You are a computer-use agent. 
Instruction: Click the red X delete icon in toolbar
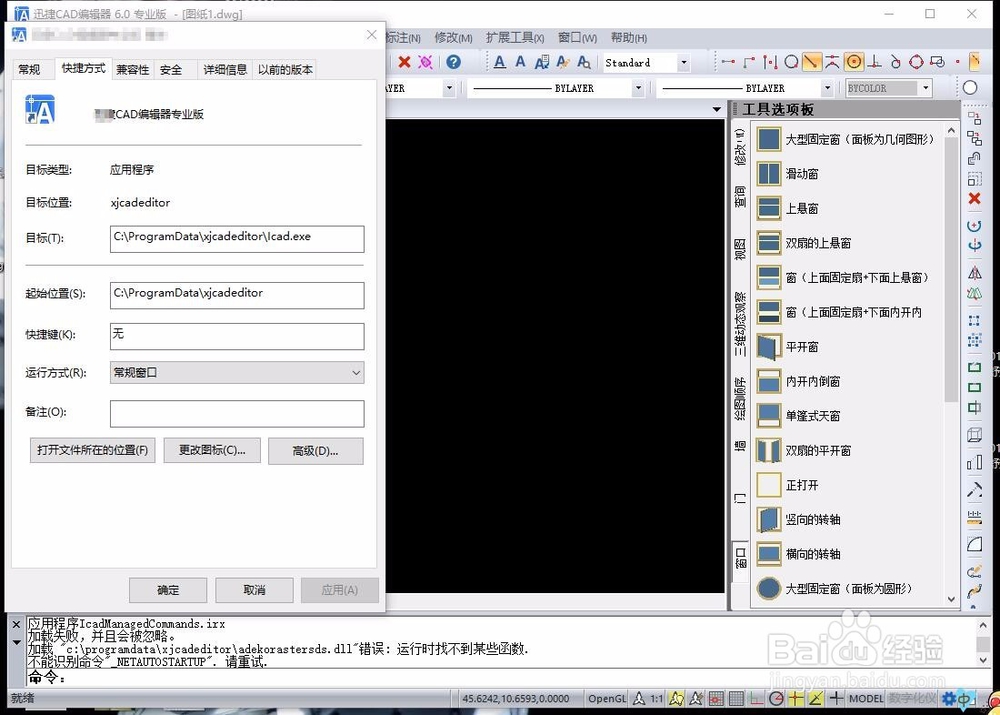tap(404, 62)
